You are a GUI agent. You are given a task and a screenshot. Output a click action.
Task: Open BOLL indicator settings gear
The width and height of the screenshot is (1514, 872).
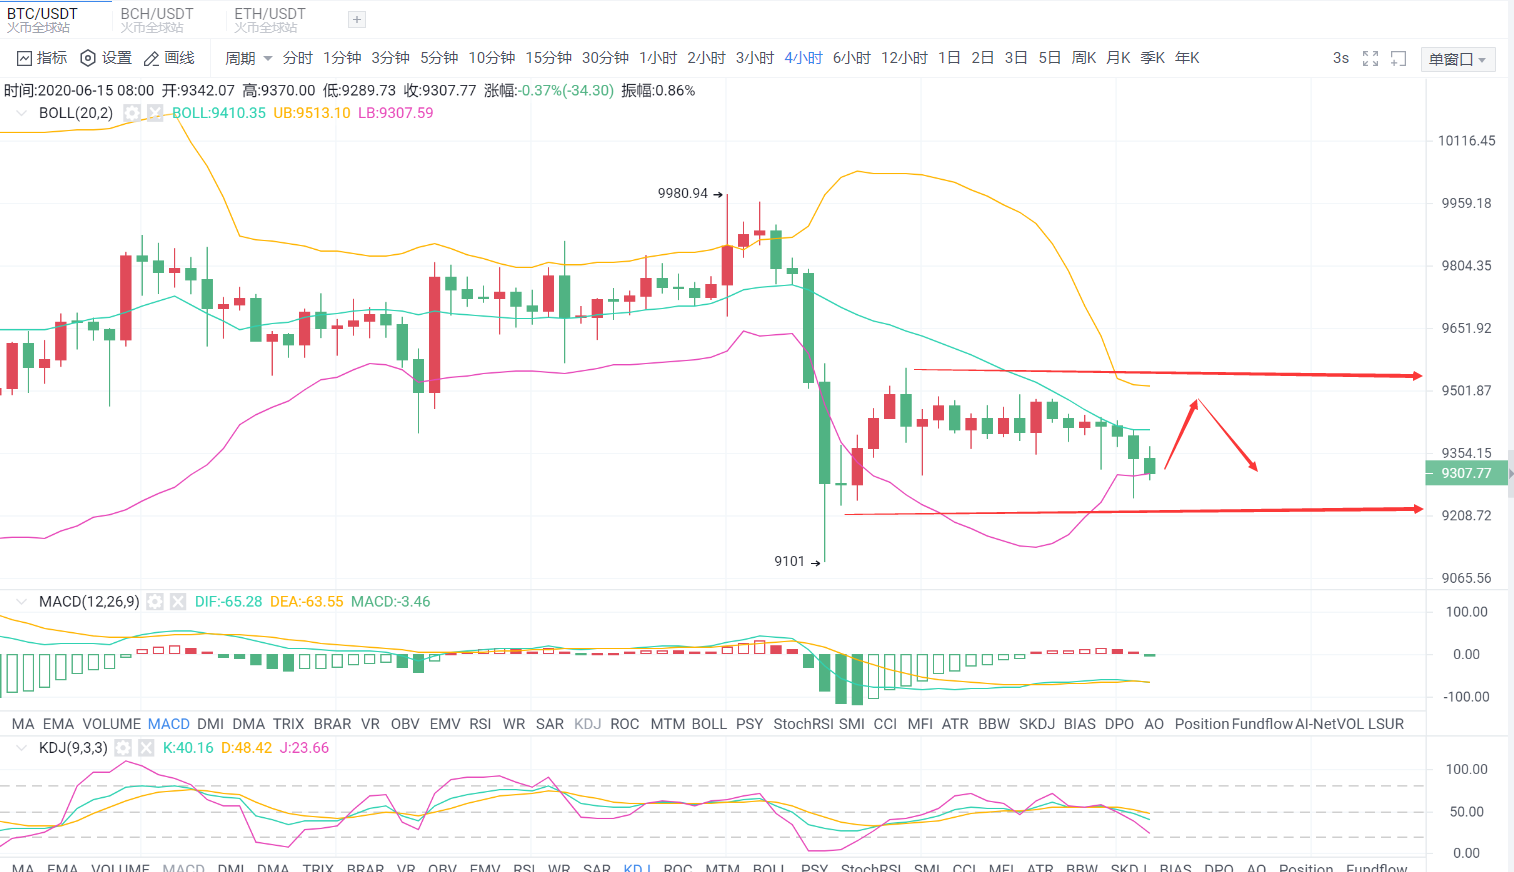[x=132, y=113]
